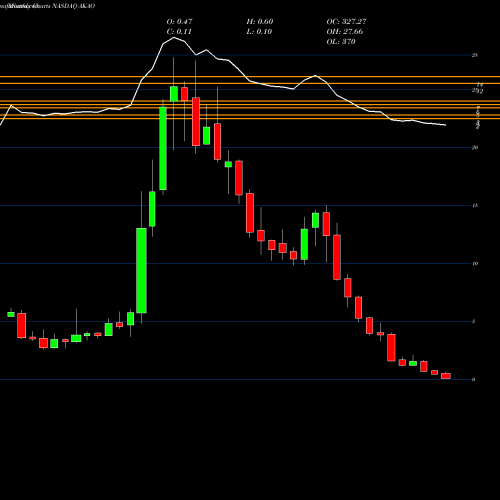Select the open value O: 0.47

[x=179, y=22]
